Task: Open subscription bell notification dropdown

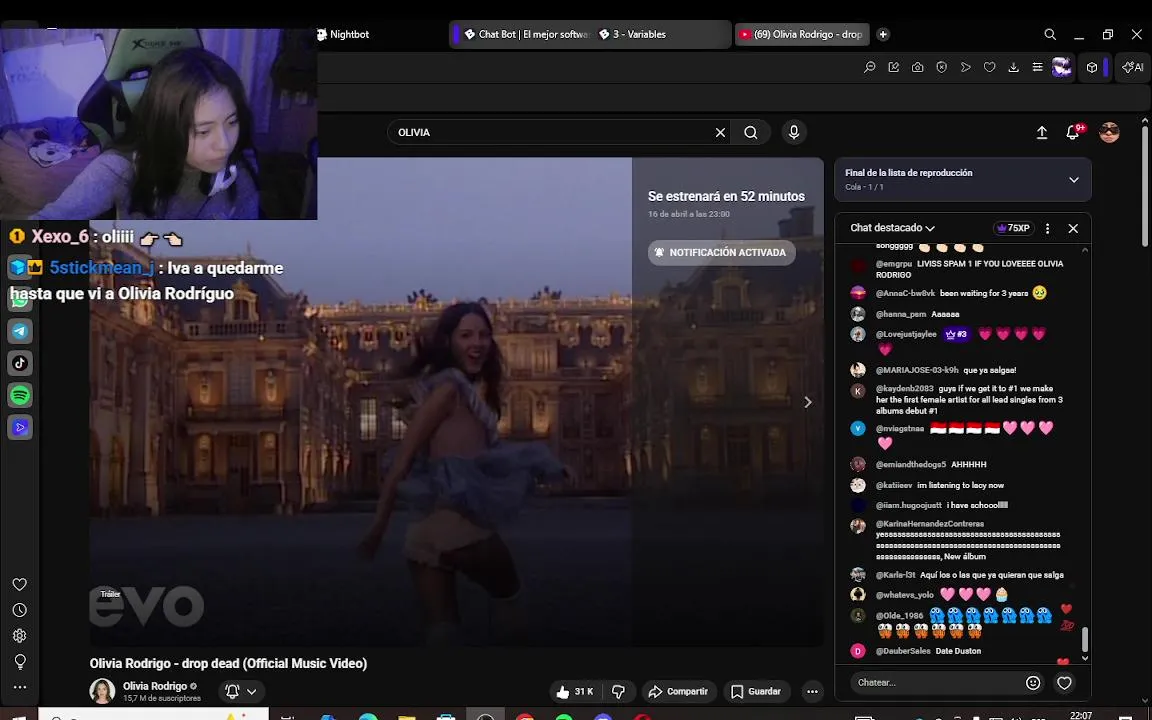Action: coord(241,691)
